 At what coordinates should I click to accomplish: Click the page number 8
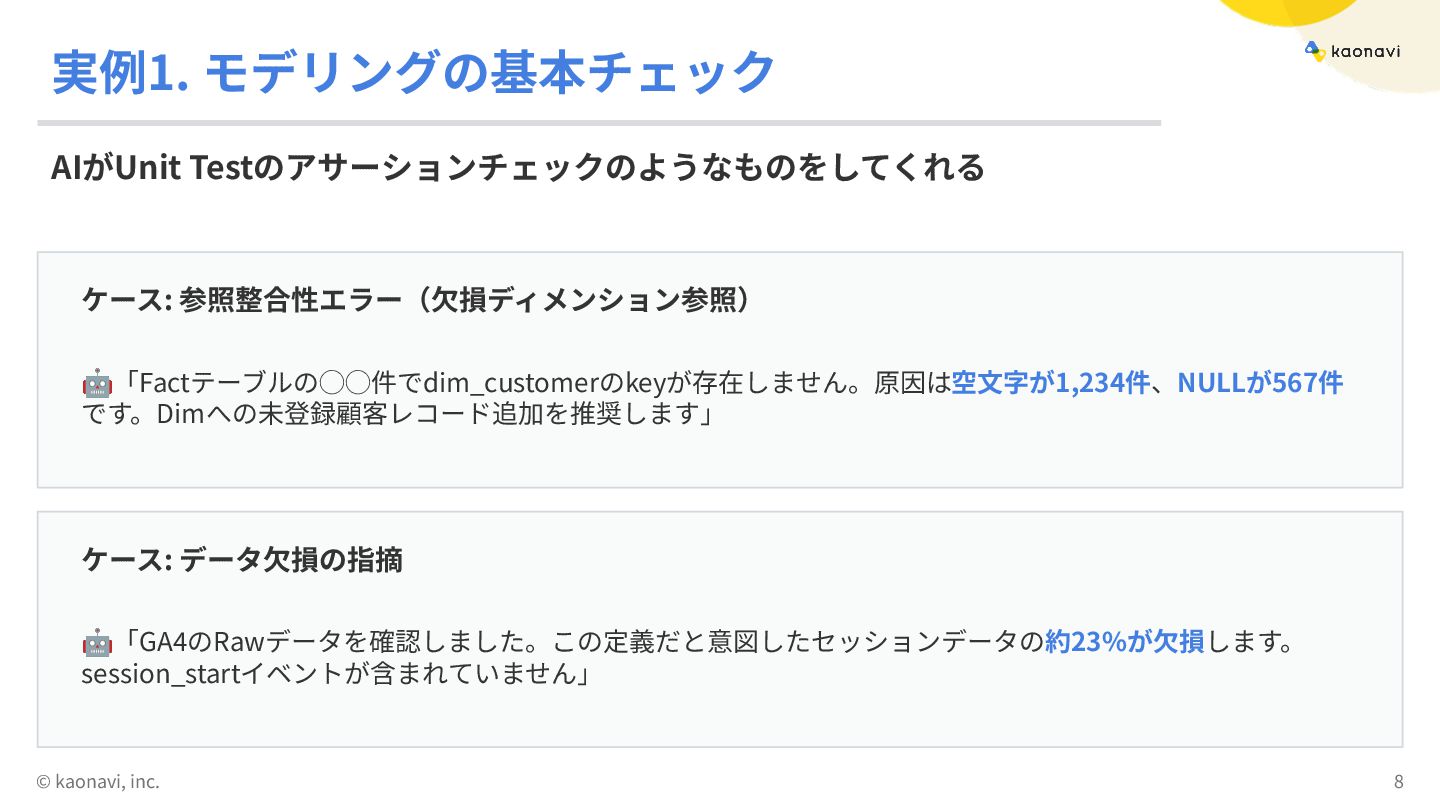[1398, 781]
